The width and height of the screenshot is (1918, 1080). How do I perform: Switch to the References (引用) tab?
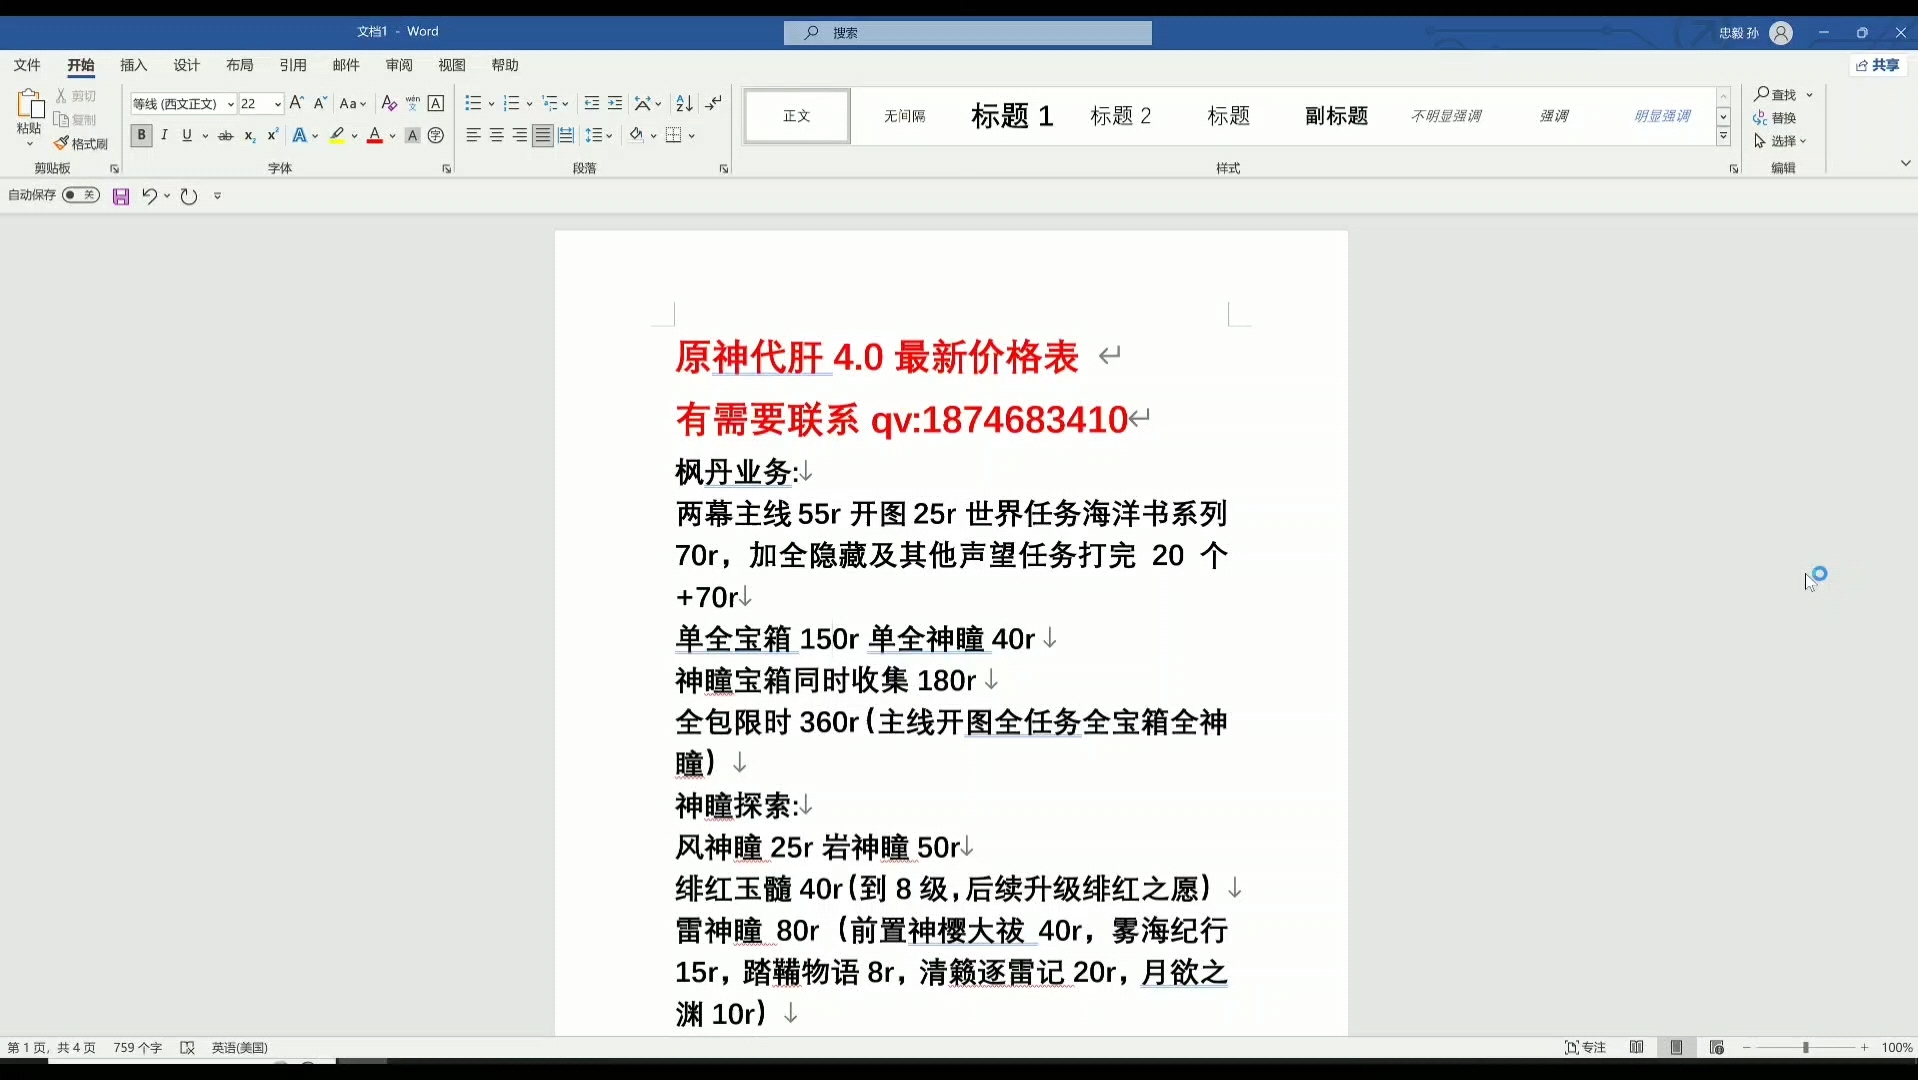coord(293,65)
